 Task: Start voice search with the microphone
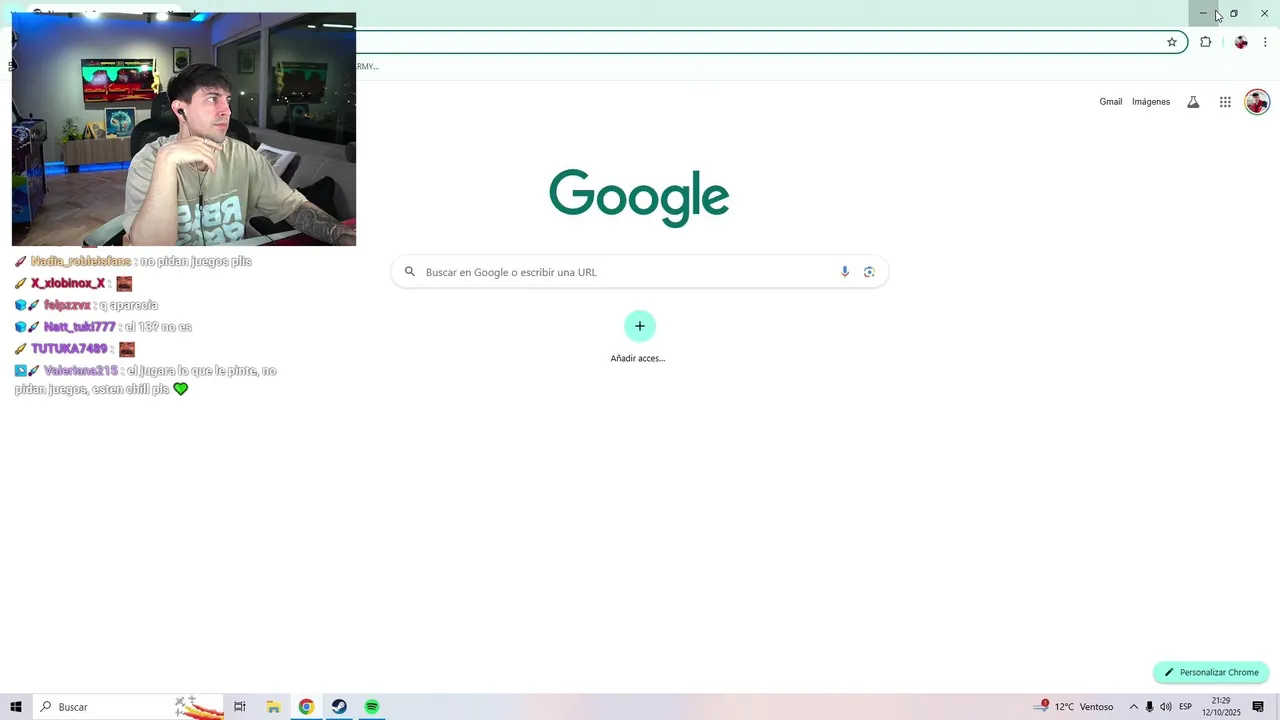point(845,272)
